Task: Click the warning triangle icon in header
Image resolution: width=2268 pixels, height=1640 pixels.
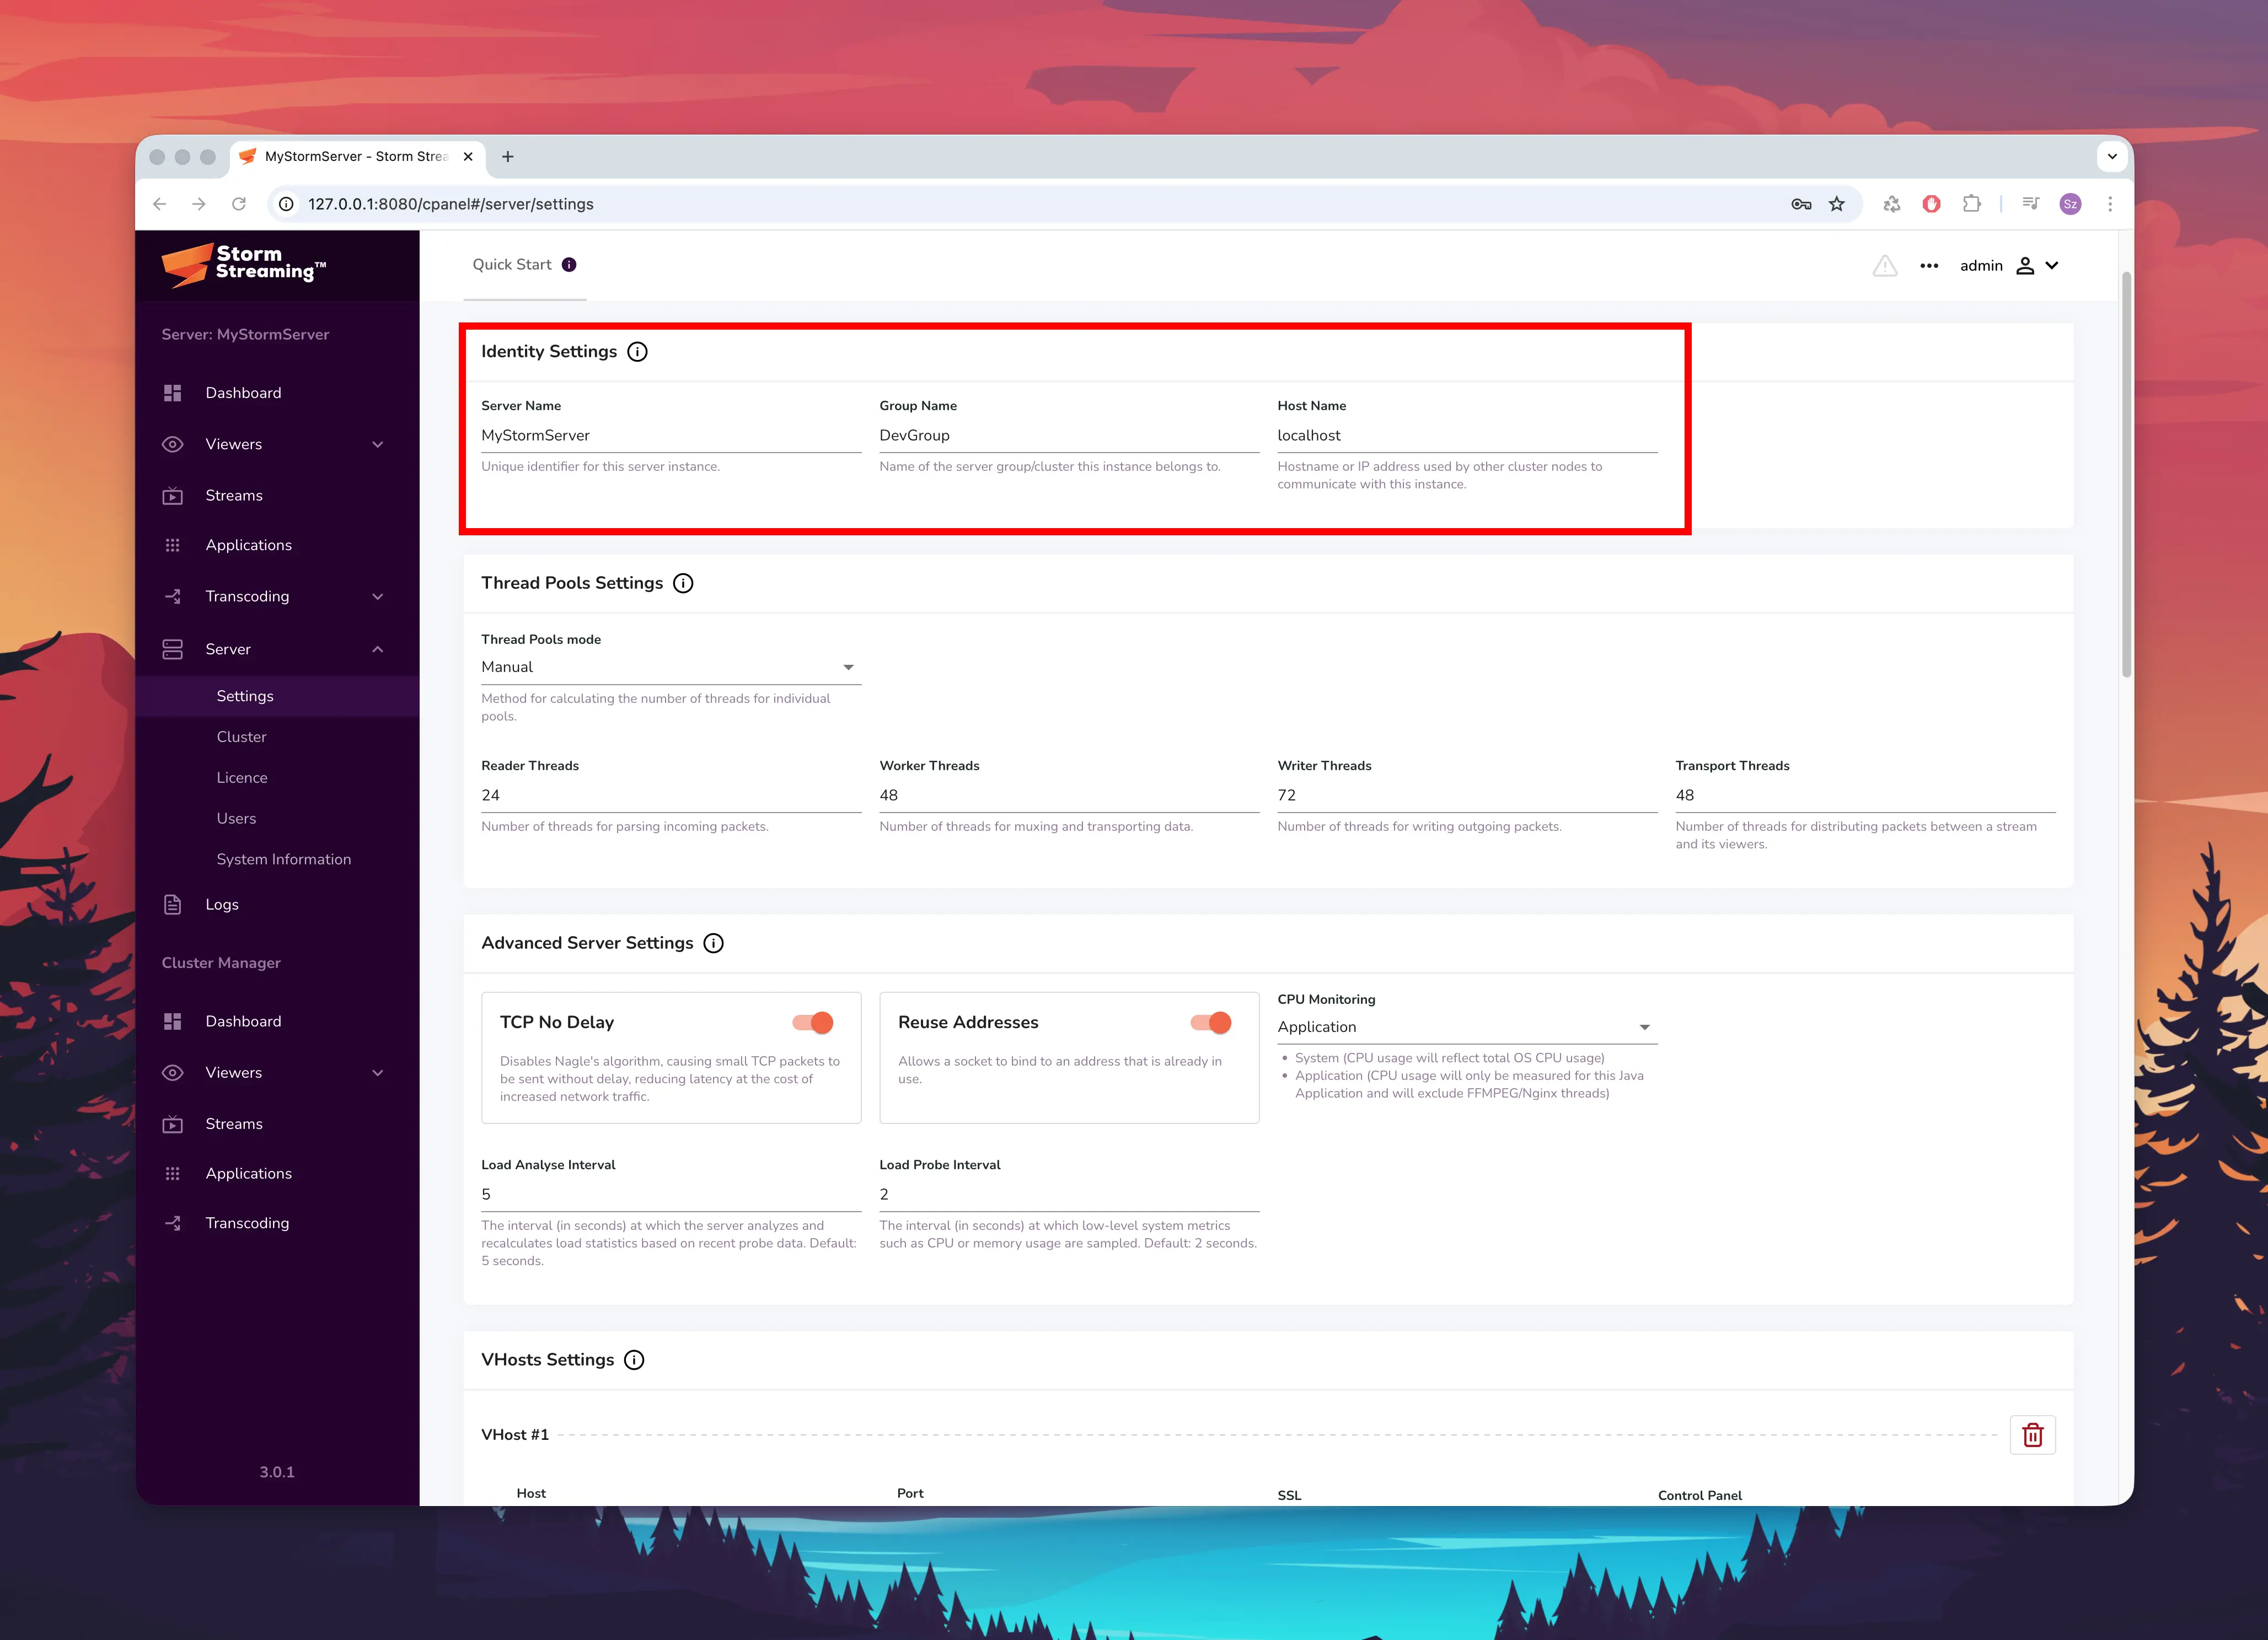Action: pyautogui.click(x=1884, y=266)
